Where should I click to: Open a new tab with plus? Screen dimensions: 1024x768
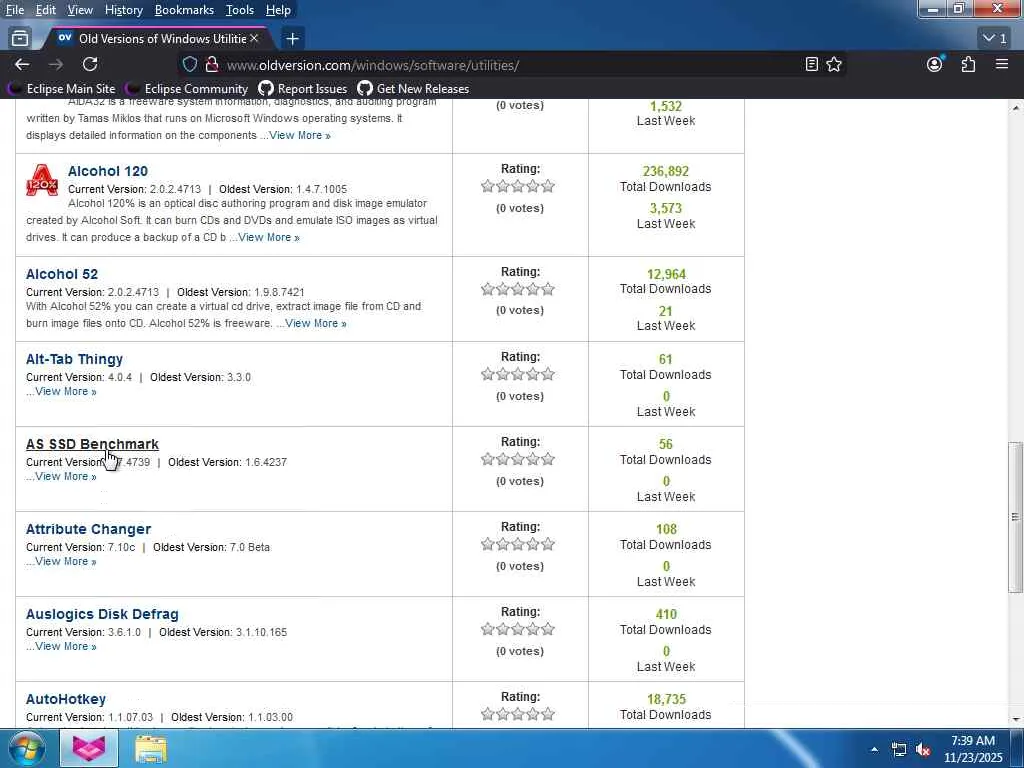[x=292, y=39]
